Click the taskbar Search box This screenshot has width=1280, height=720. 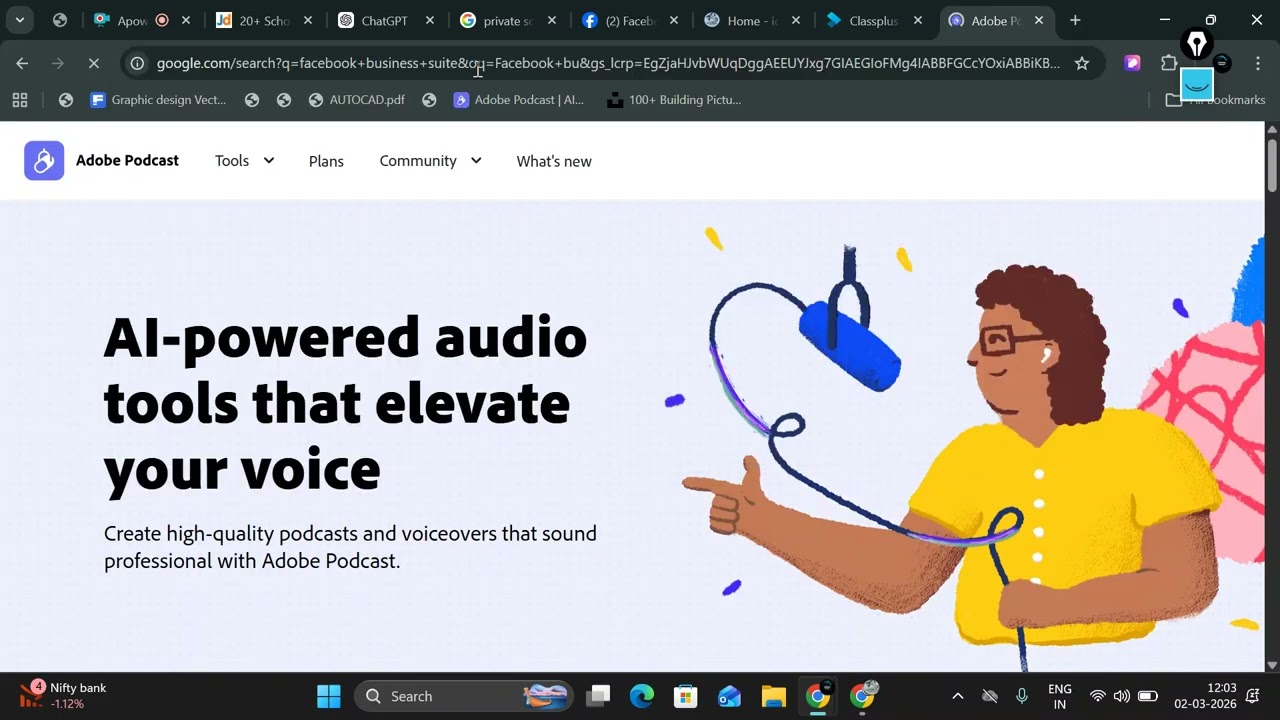[x=465, y=696]
